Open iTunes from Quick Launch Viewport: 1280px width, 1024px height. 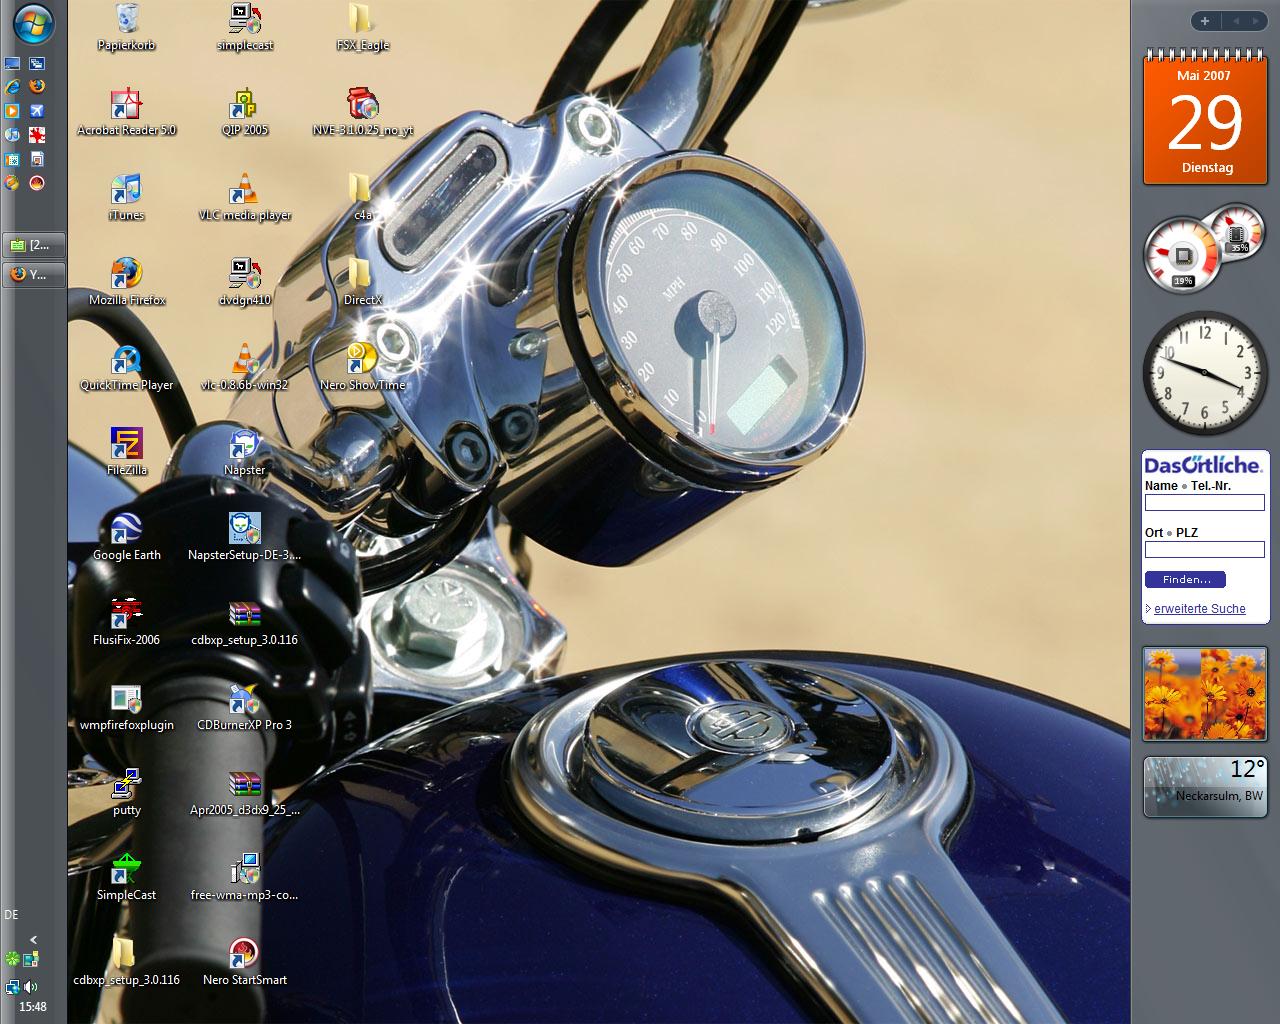point(12,135)
